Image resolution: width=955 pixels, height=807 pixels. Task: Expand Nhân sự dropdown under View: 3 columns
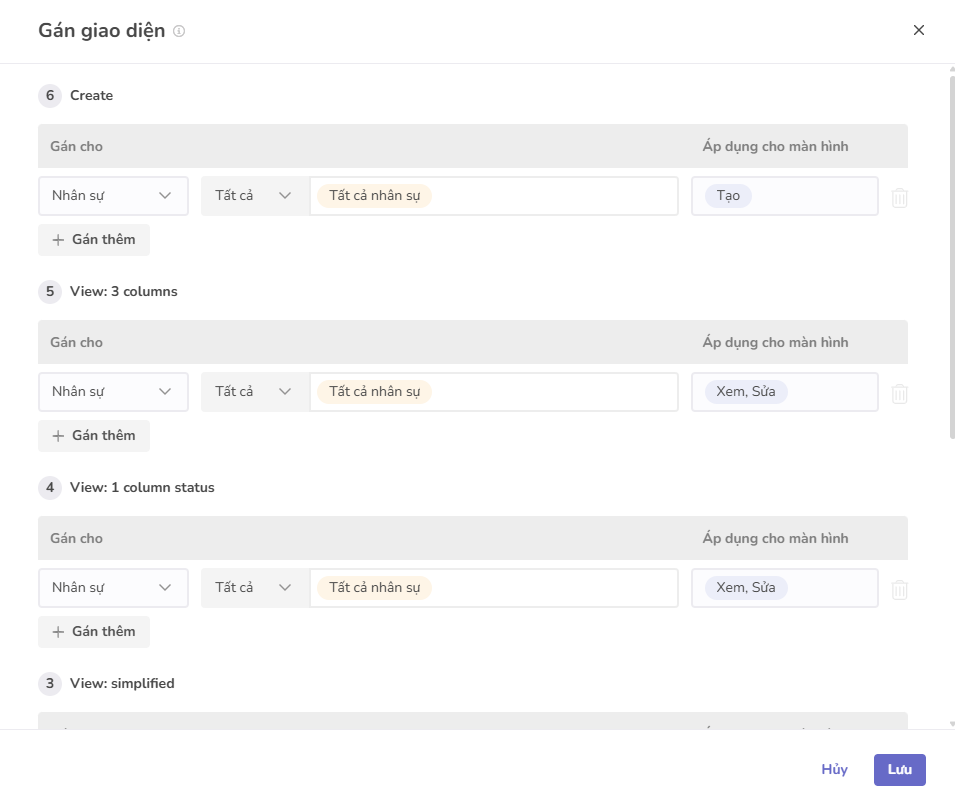(113, 392)
